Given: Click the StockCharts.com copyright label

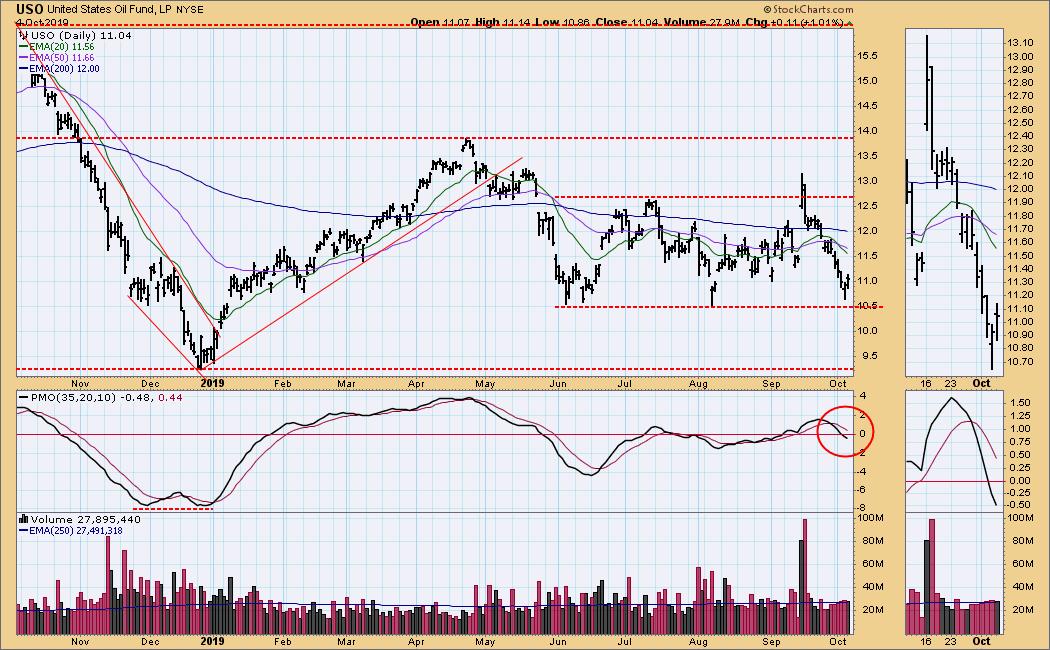Looking at the screenshot, I should pyautogui.click(x=808, y=9).
